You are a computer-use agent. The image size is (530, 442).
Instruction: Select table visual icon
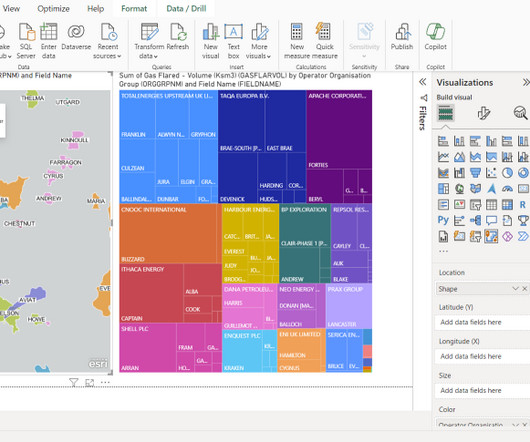tap(491, 204)
